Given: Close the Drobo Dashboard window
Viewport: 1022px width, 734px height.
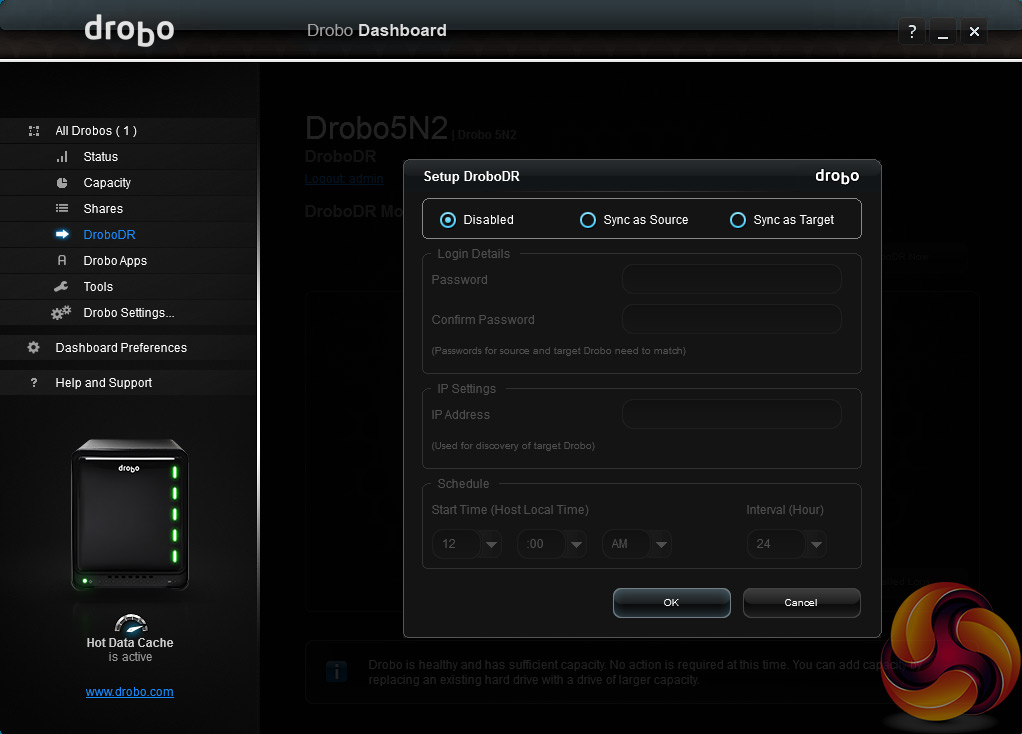Looking at the screenshot, I should [974, 31].
